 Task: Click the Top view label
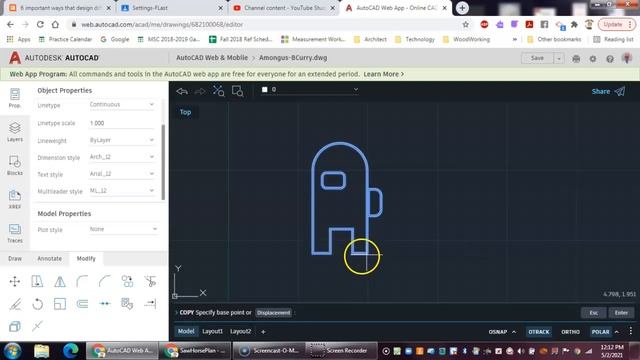pyautogui.click(x=185, y=112)
